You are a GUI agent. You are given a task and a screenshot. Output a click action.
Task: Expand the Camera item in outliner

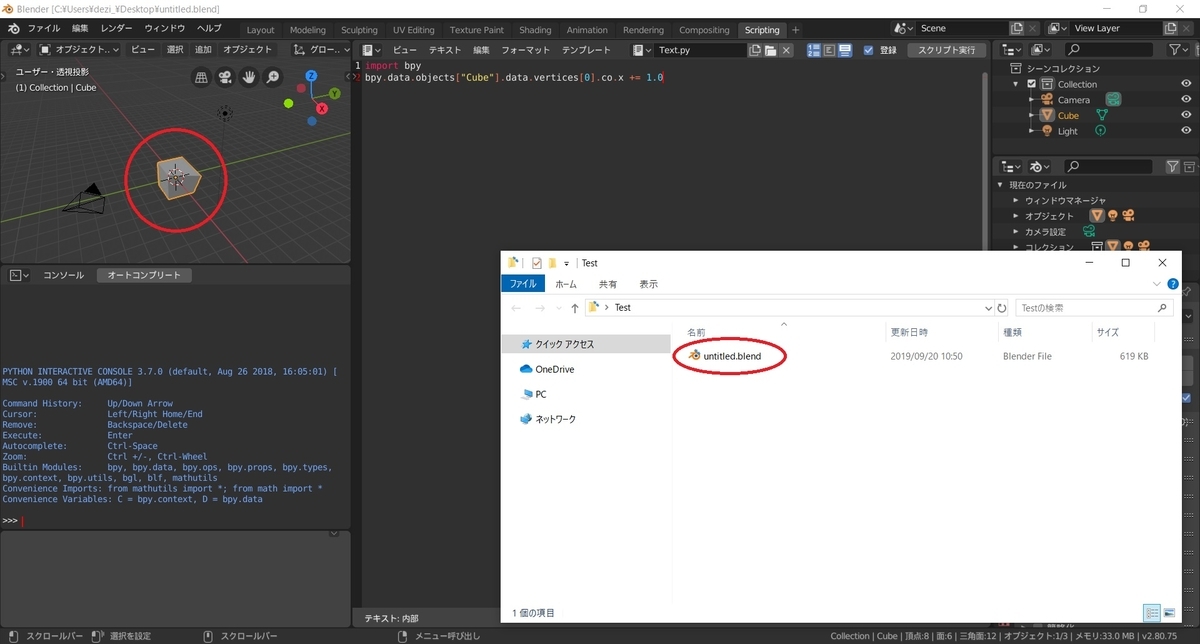(1031, 99)
